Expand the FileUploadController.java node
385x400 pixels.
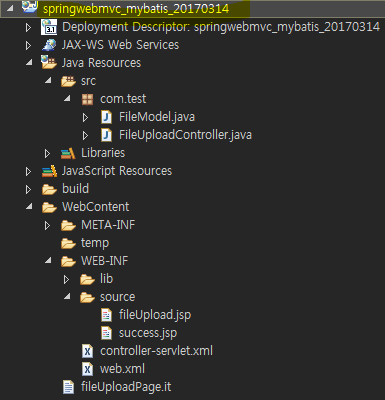[85, 135]
